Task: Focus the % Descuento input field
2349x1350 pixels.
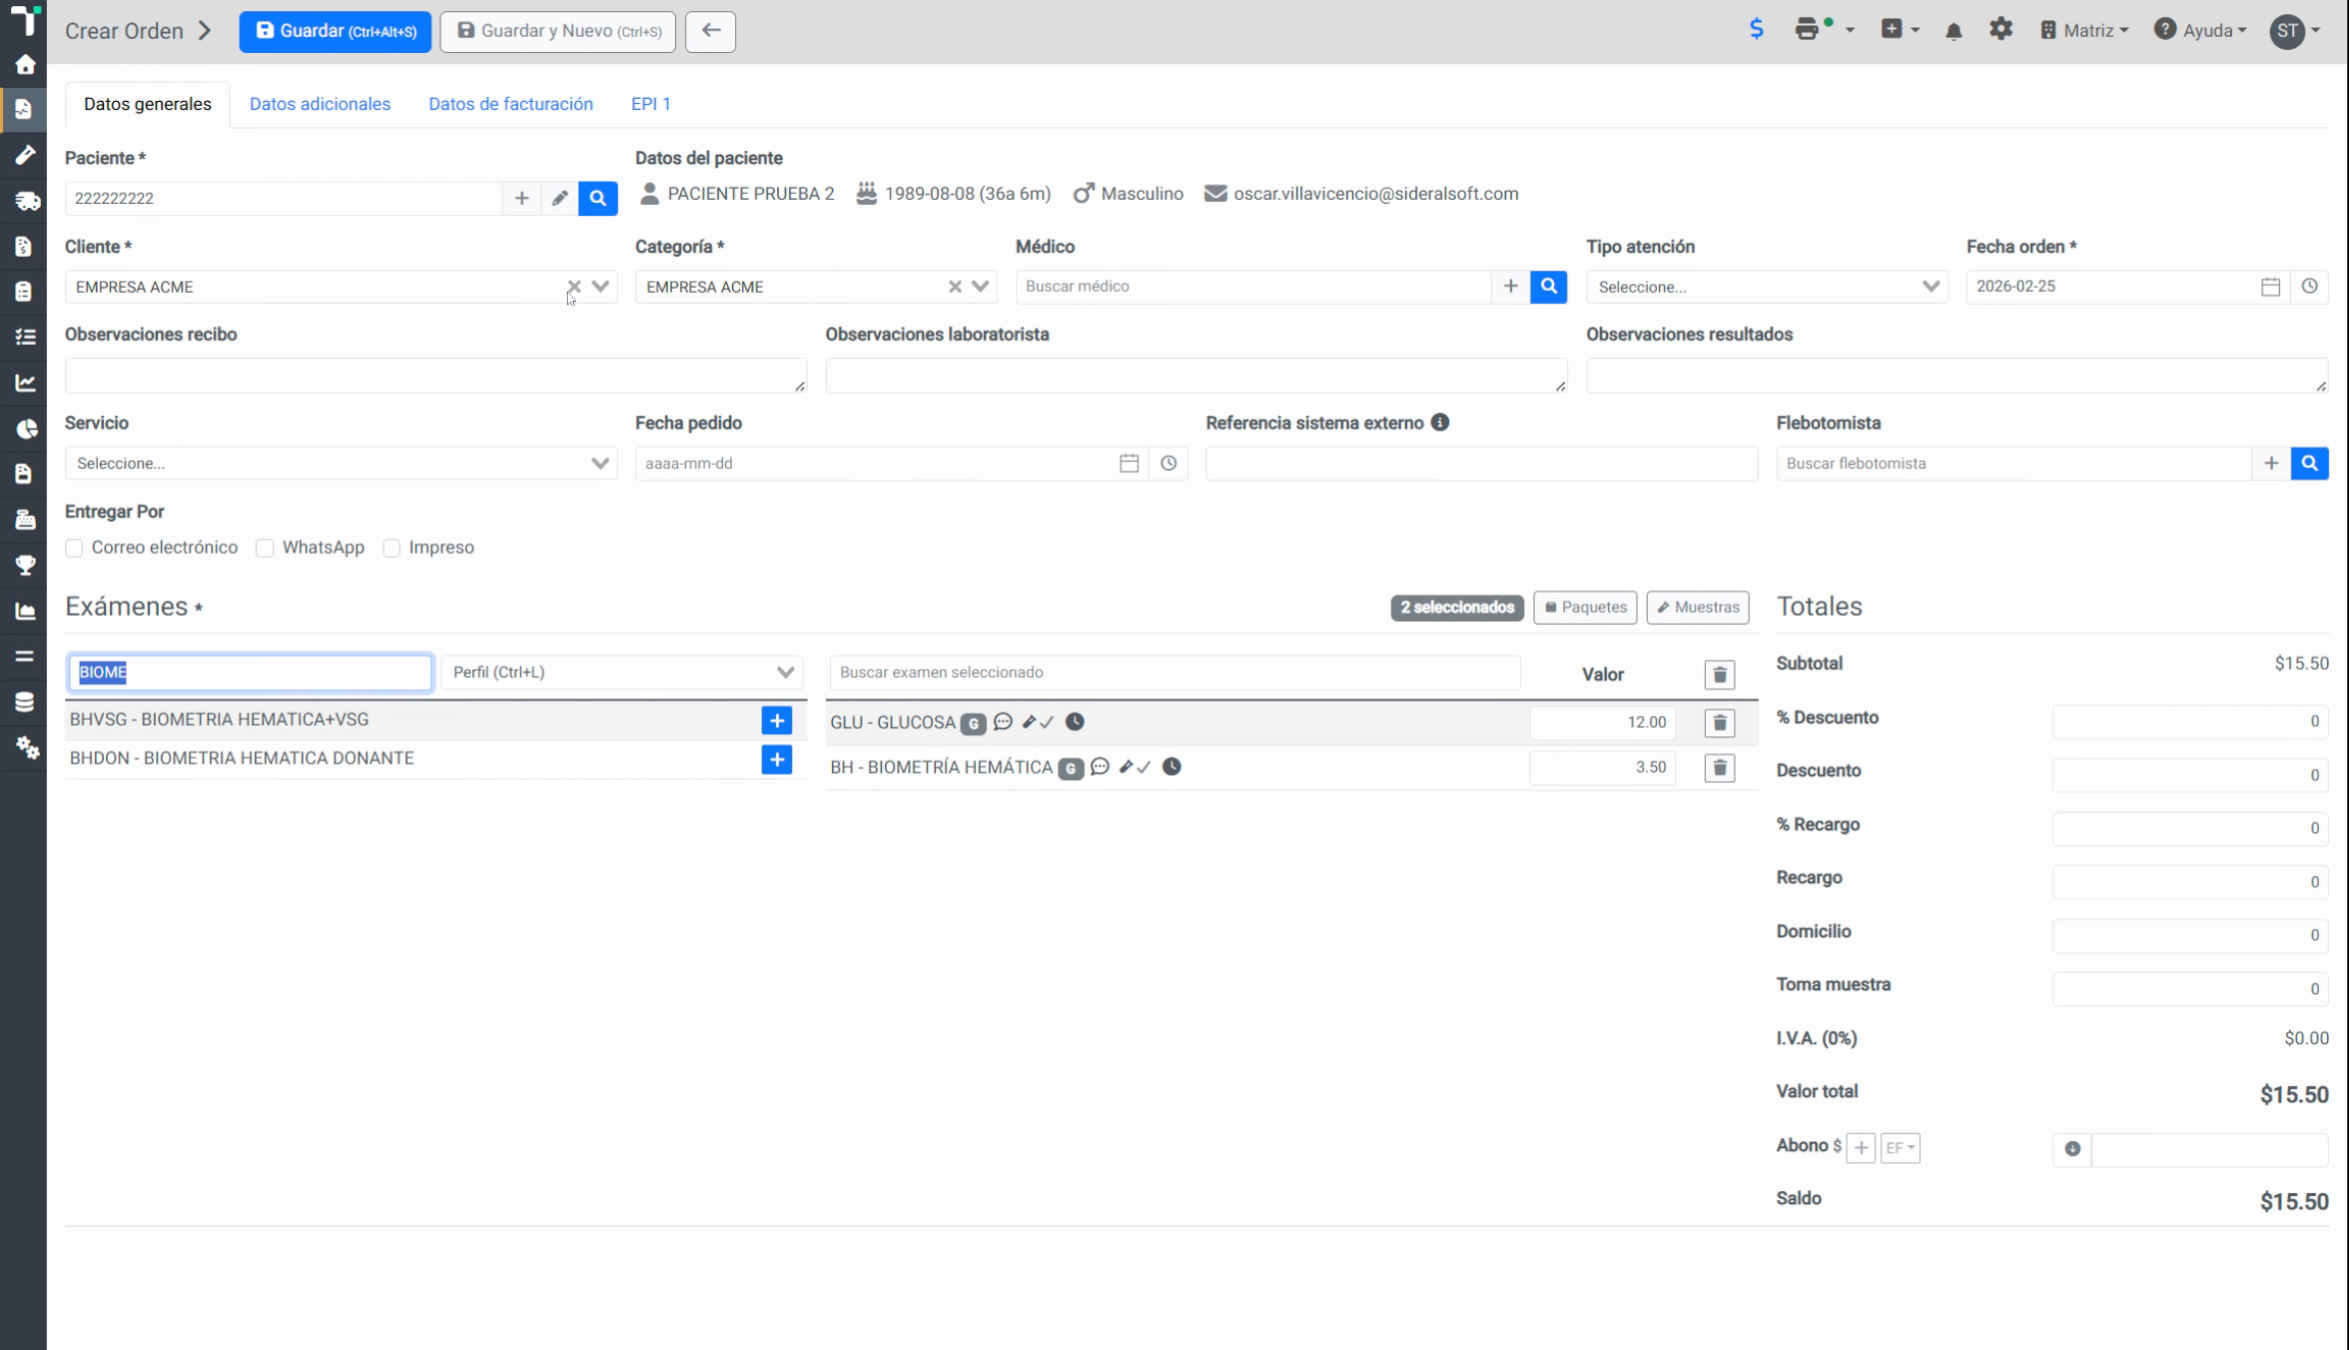Action: tap(2190, 721)
